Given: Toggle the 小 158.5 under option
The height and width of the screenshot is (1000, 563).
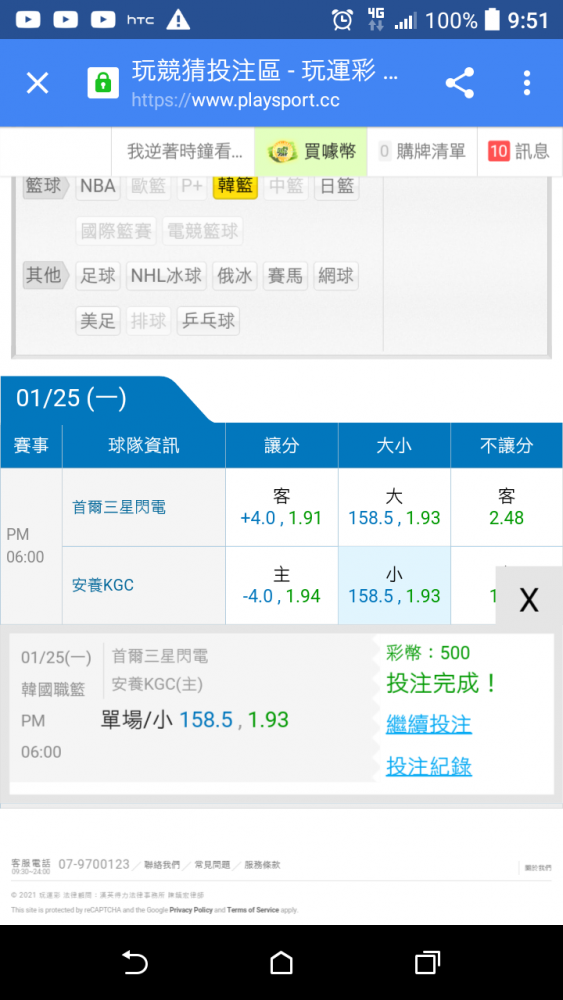Looking at the screenshot, I should (394, 585).
